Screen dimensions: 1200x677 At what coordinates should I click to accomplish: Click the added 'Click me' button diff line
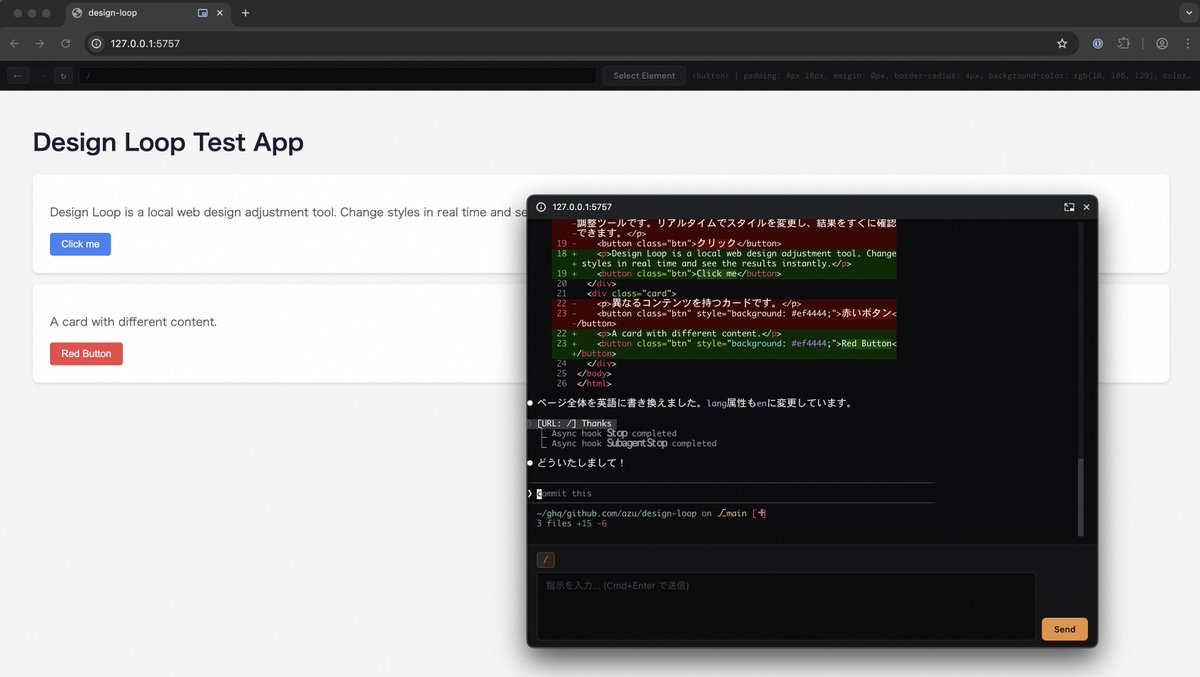724,273
